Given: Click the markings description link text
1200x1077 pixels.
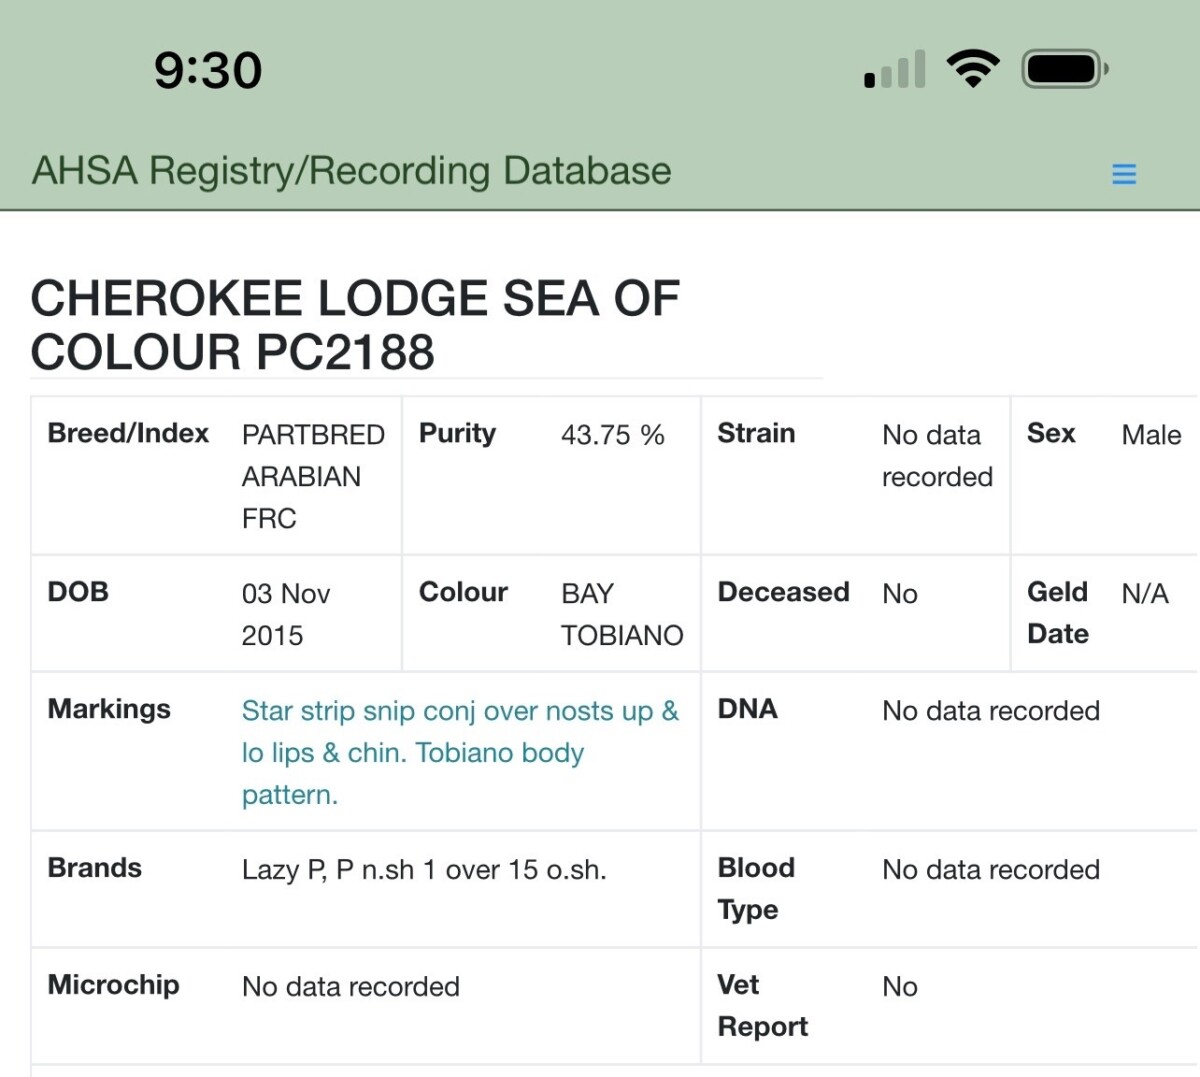Looking at the screenshot, I should (460, 752).
